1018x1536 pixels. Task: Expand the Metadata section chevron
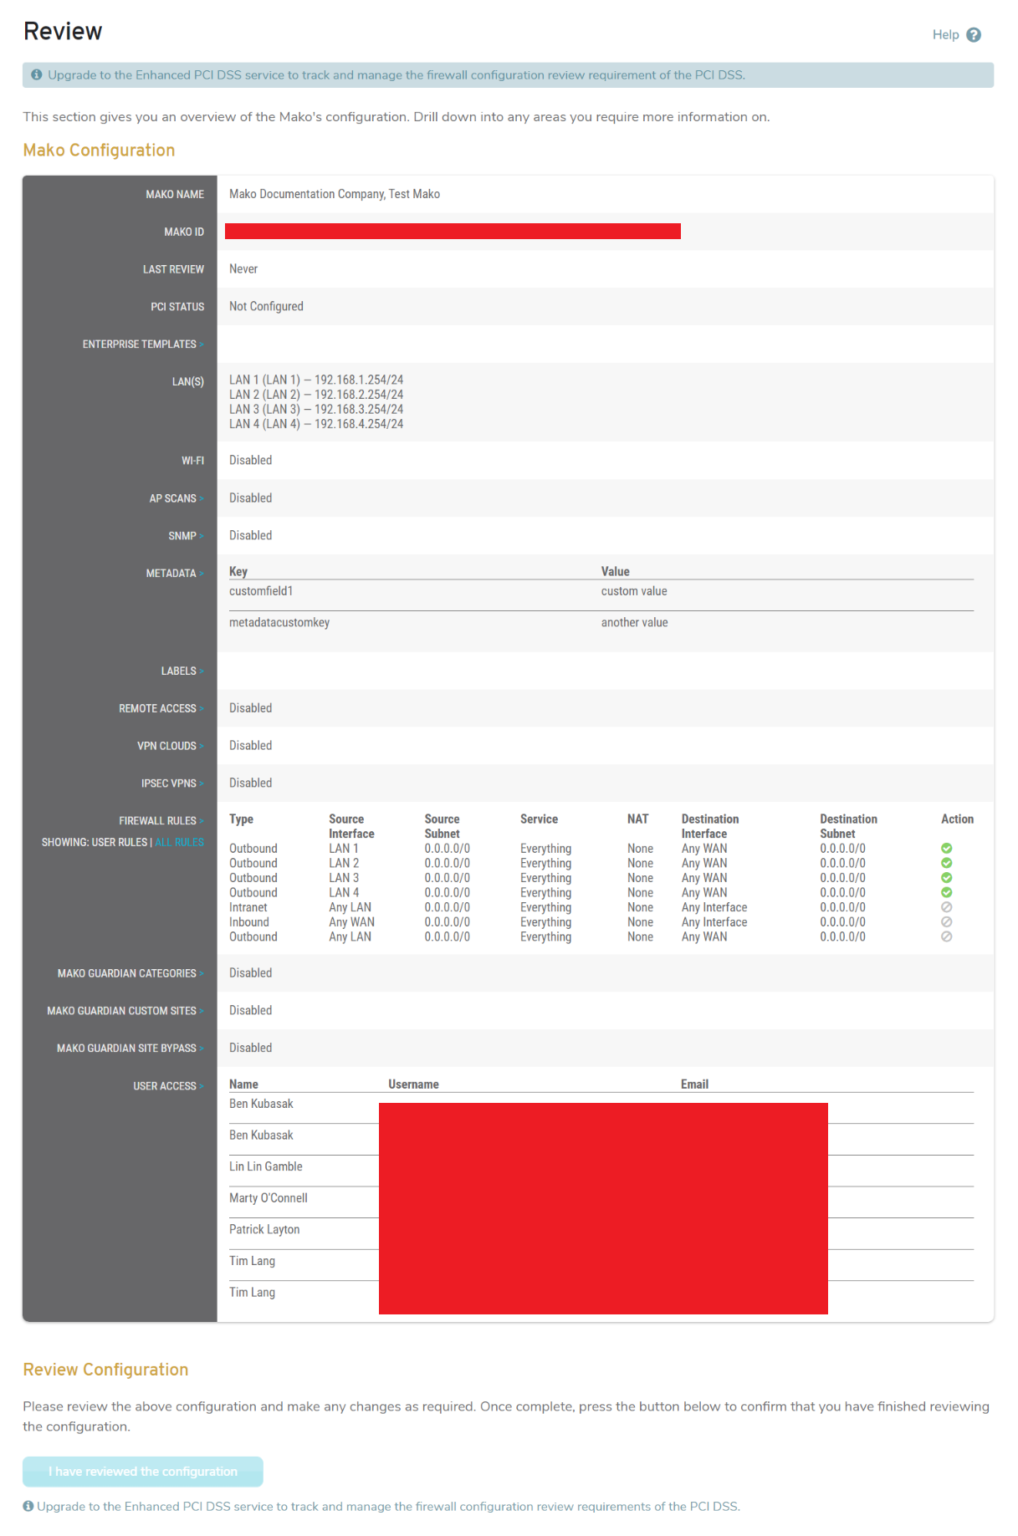coord(199,573)
